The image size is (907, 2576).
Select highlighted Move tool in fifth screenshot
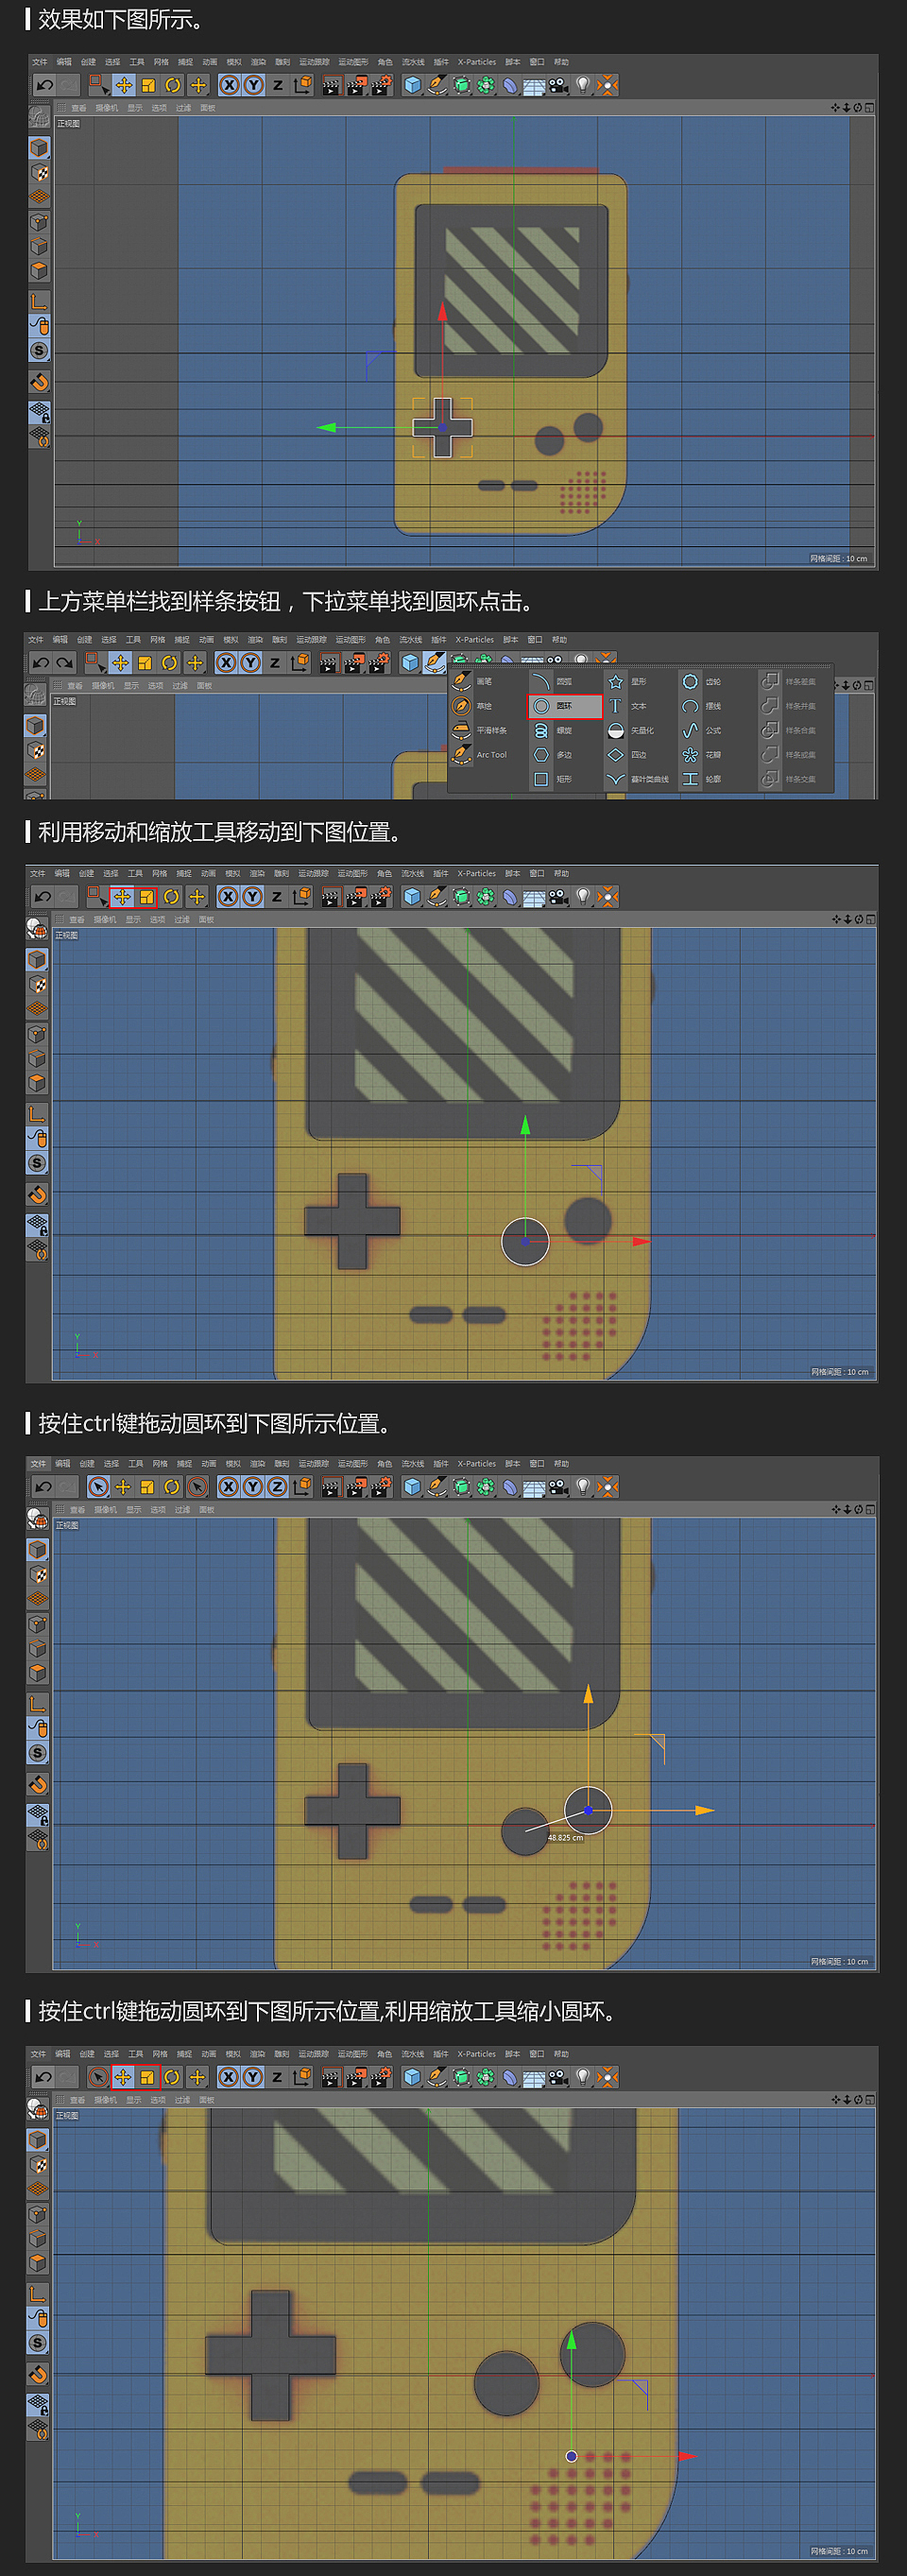click(x=123, y=2077)
